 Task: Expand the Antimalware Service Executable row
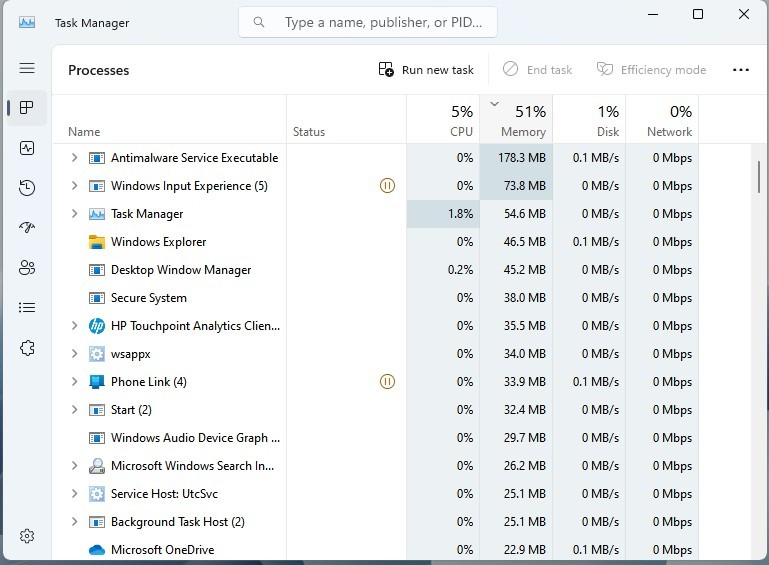(75, 157)
